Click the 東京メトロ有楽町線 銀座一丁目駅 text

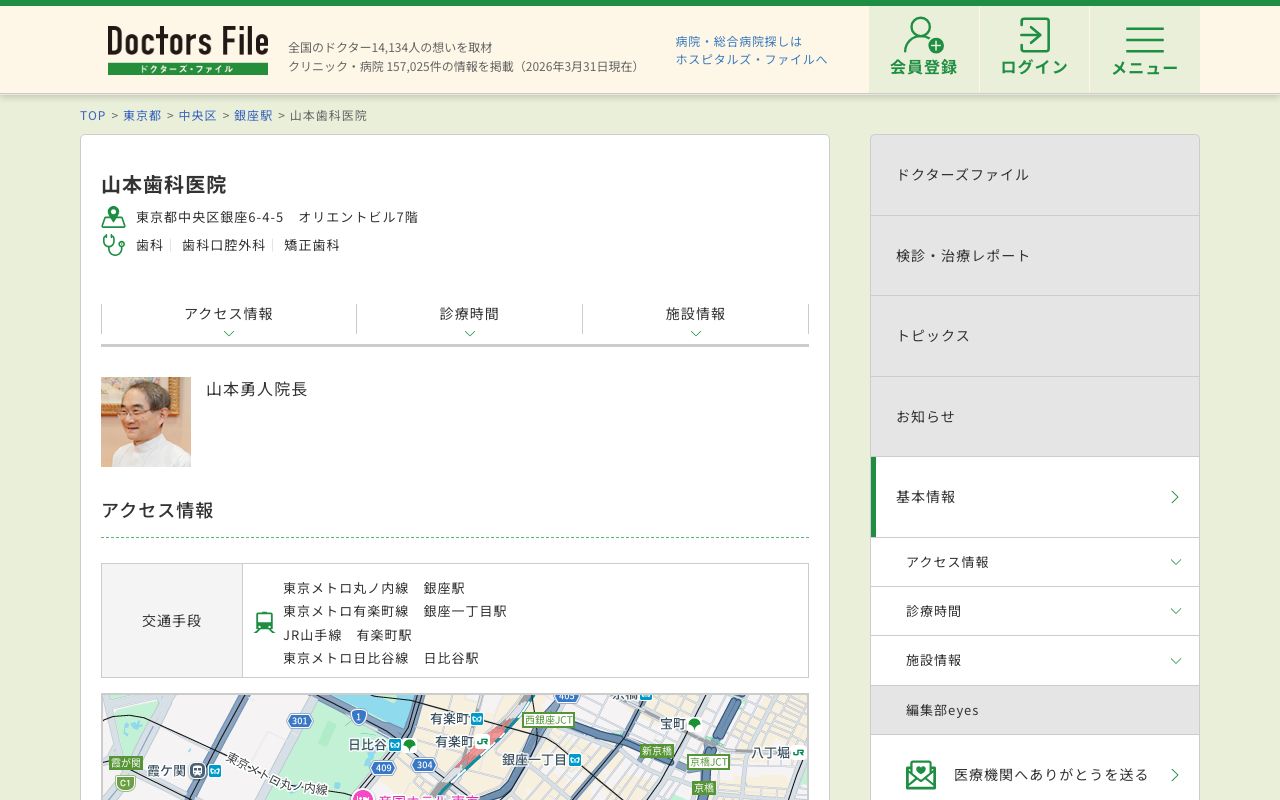click(395, 611)
